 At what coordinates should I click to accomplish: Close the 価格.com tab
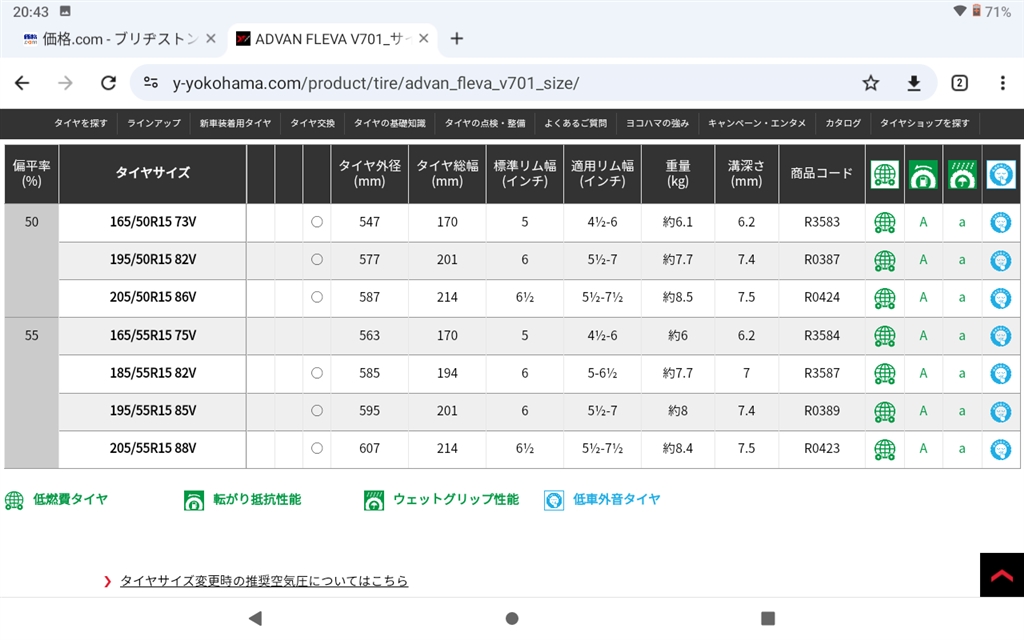point(211,39)
